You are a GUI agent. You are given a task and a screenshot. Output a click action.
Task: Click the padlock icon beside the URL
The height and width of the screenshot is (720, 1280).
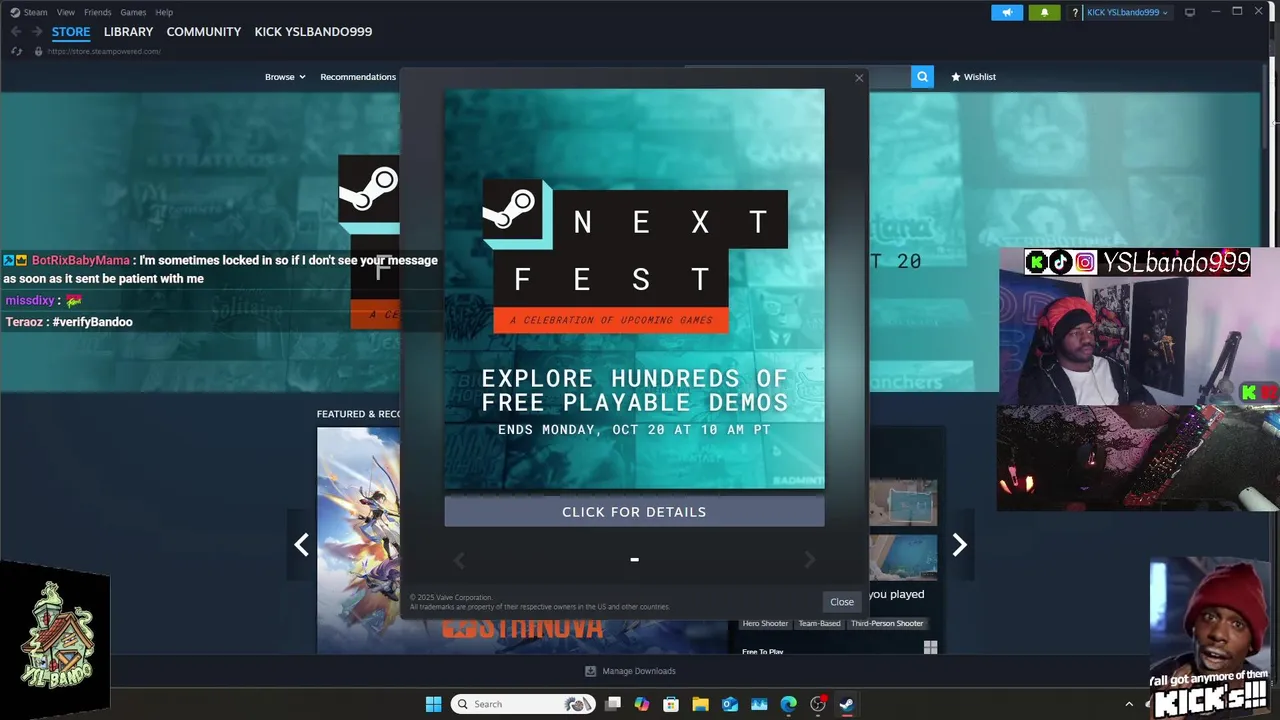point(38,51)
